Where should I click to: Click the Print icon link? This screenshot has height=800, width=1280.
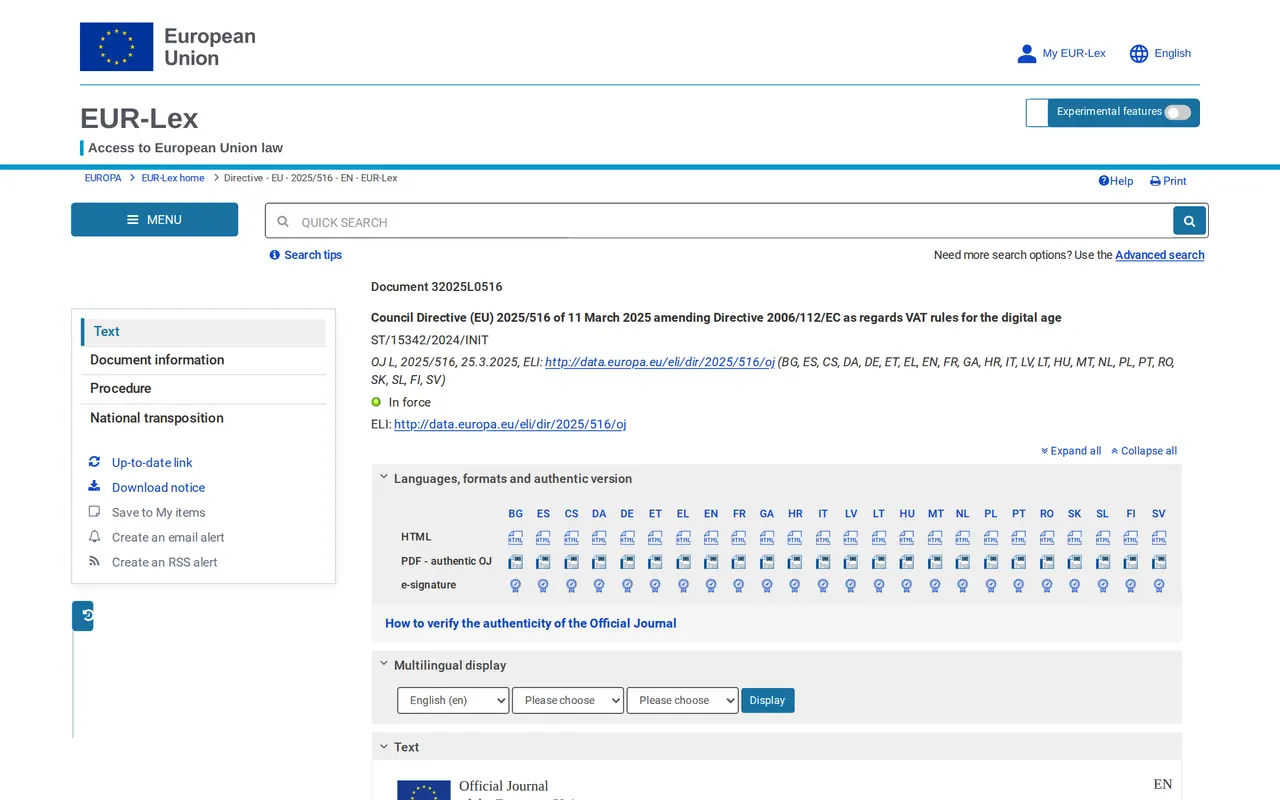point(1168,181)
